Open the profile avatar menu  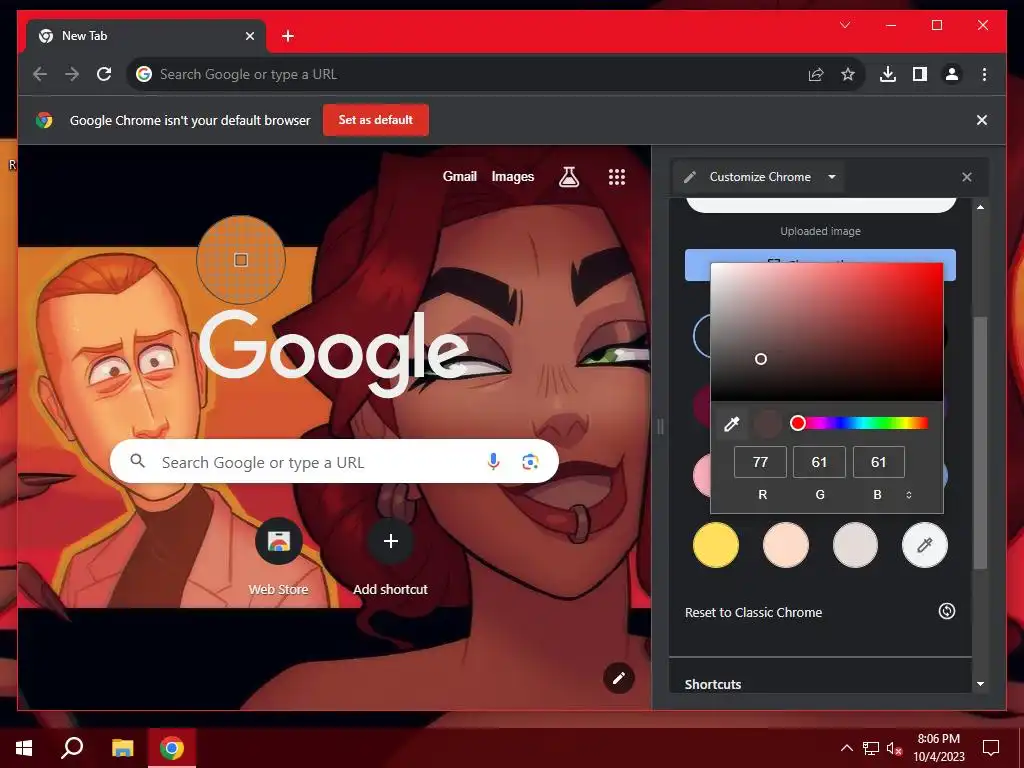(952, 74)
